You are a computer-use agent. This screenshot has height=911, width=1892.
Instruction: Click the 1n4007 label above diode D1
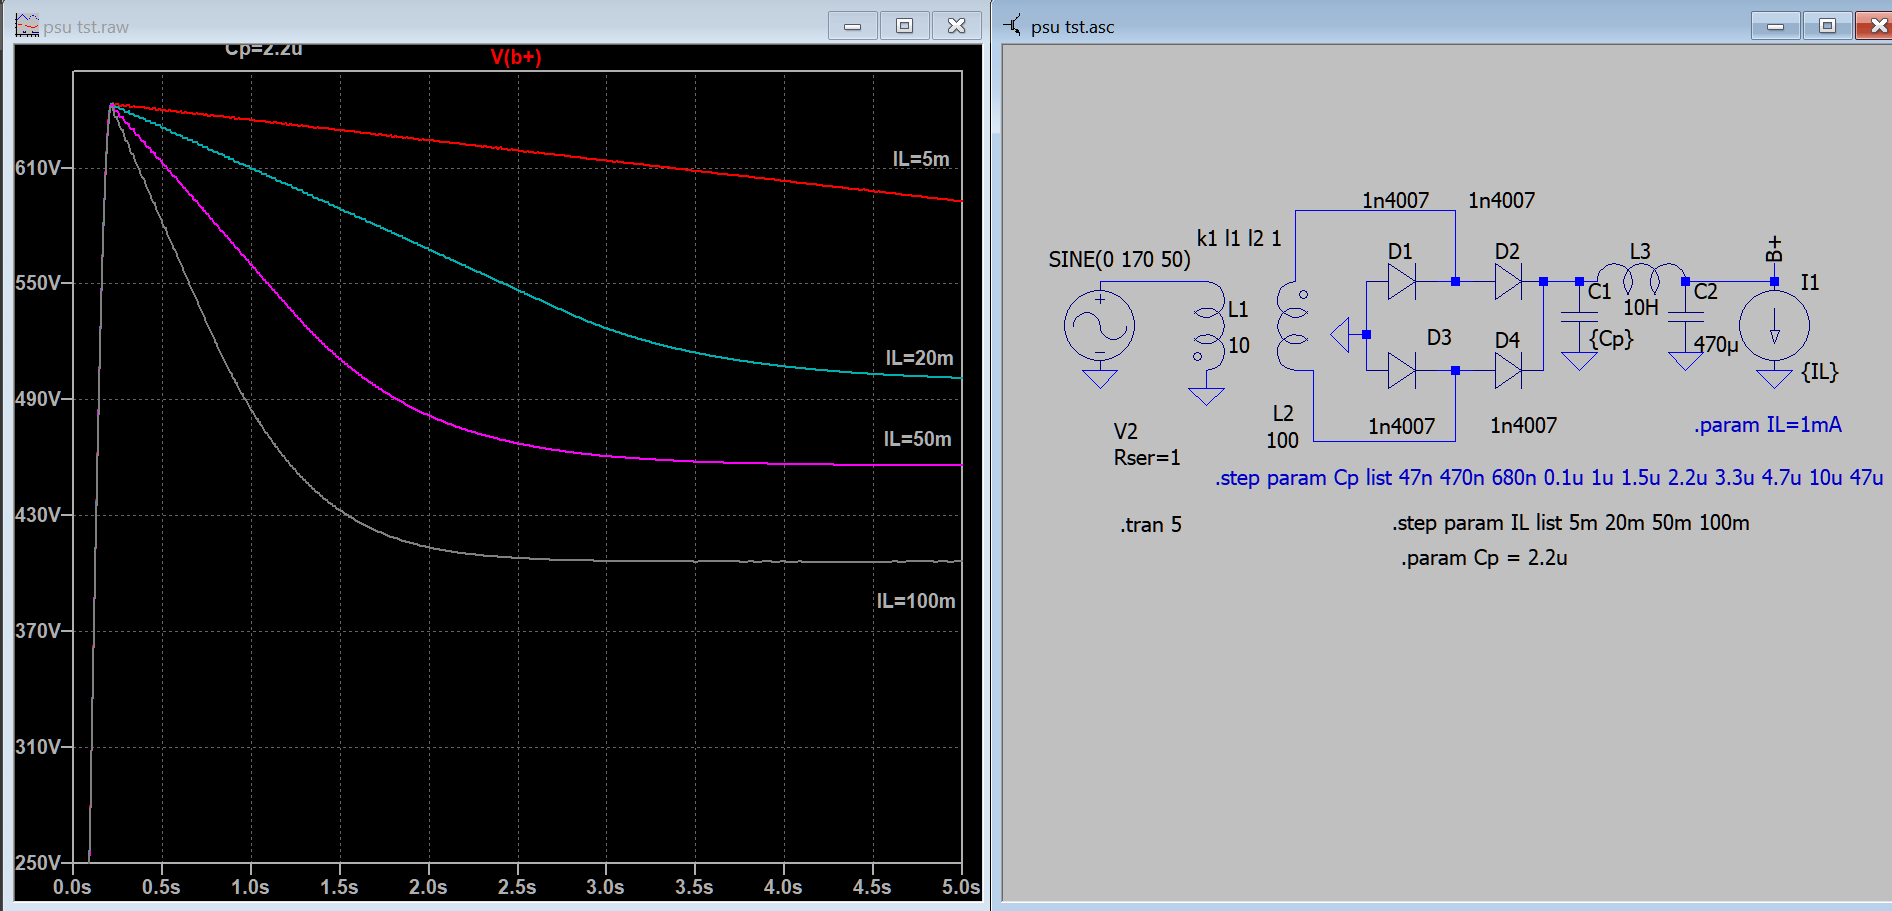[1396, 201]
